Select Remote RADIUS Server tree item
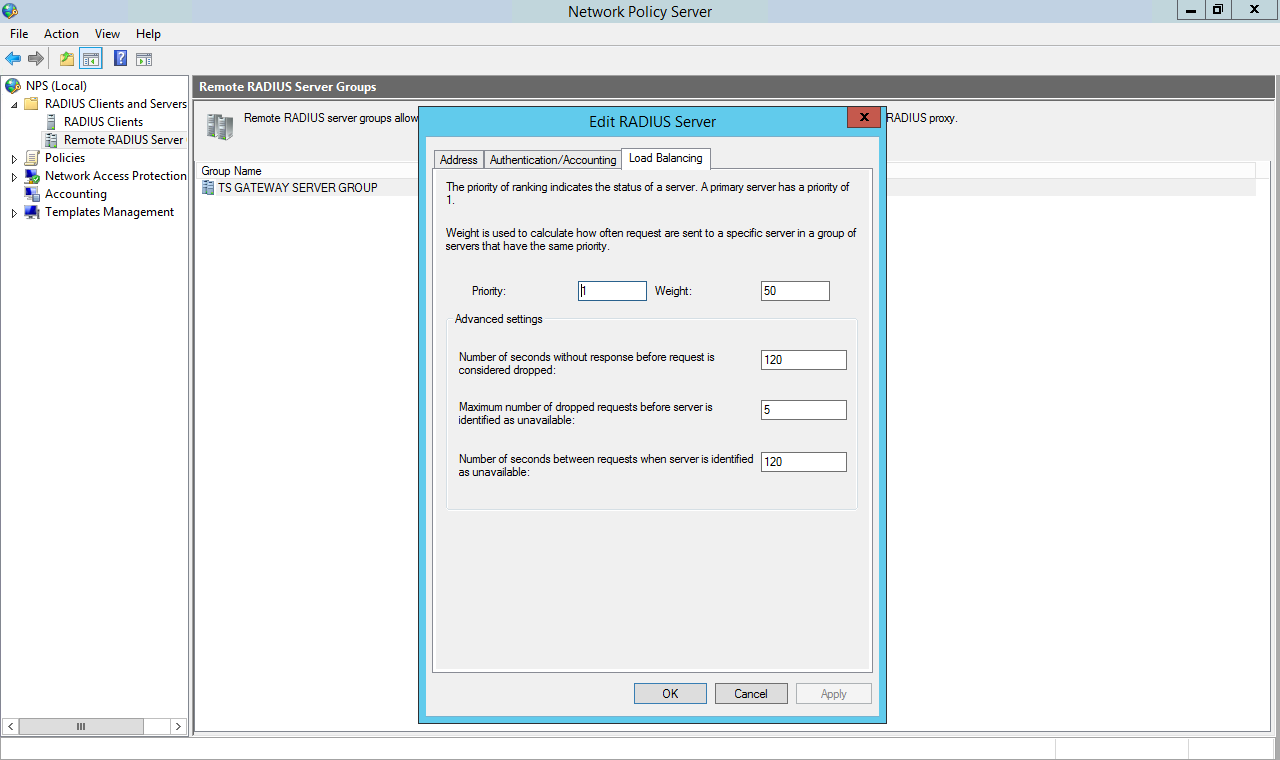Viewport: 1280px width, 760px height. [124, 140]
